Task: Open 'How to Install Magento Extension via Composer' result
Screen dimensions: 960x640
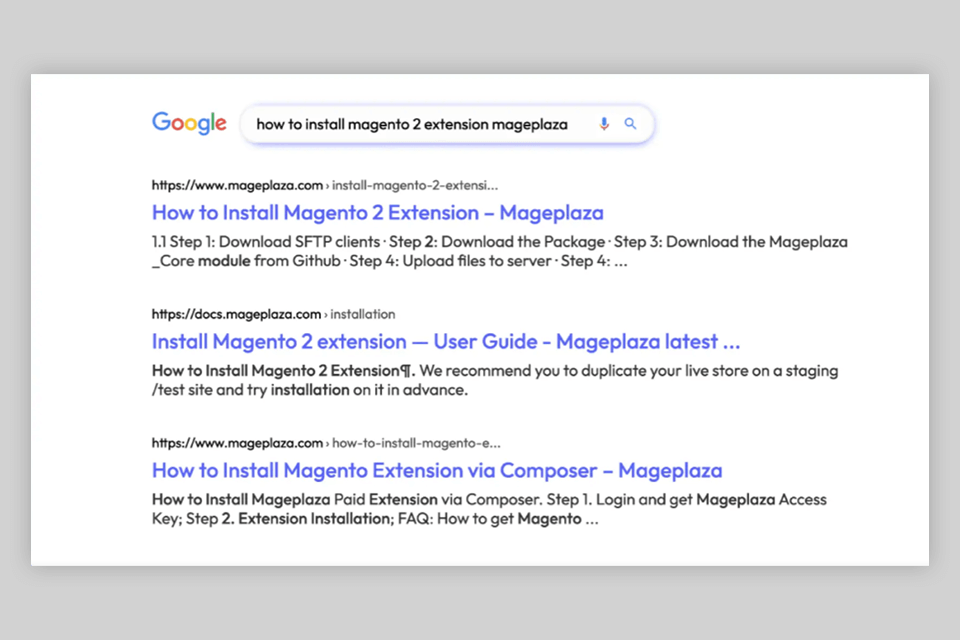Action: [437, 470]
